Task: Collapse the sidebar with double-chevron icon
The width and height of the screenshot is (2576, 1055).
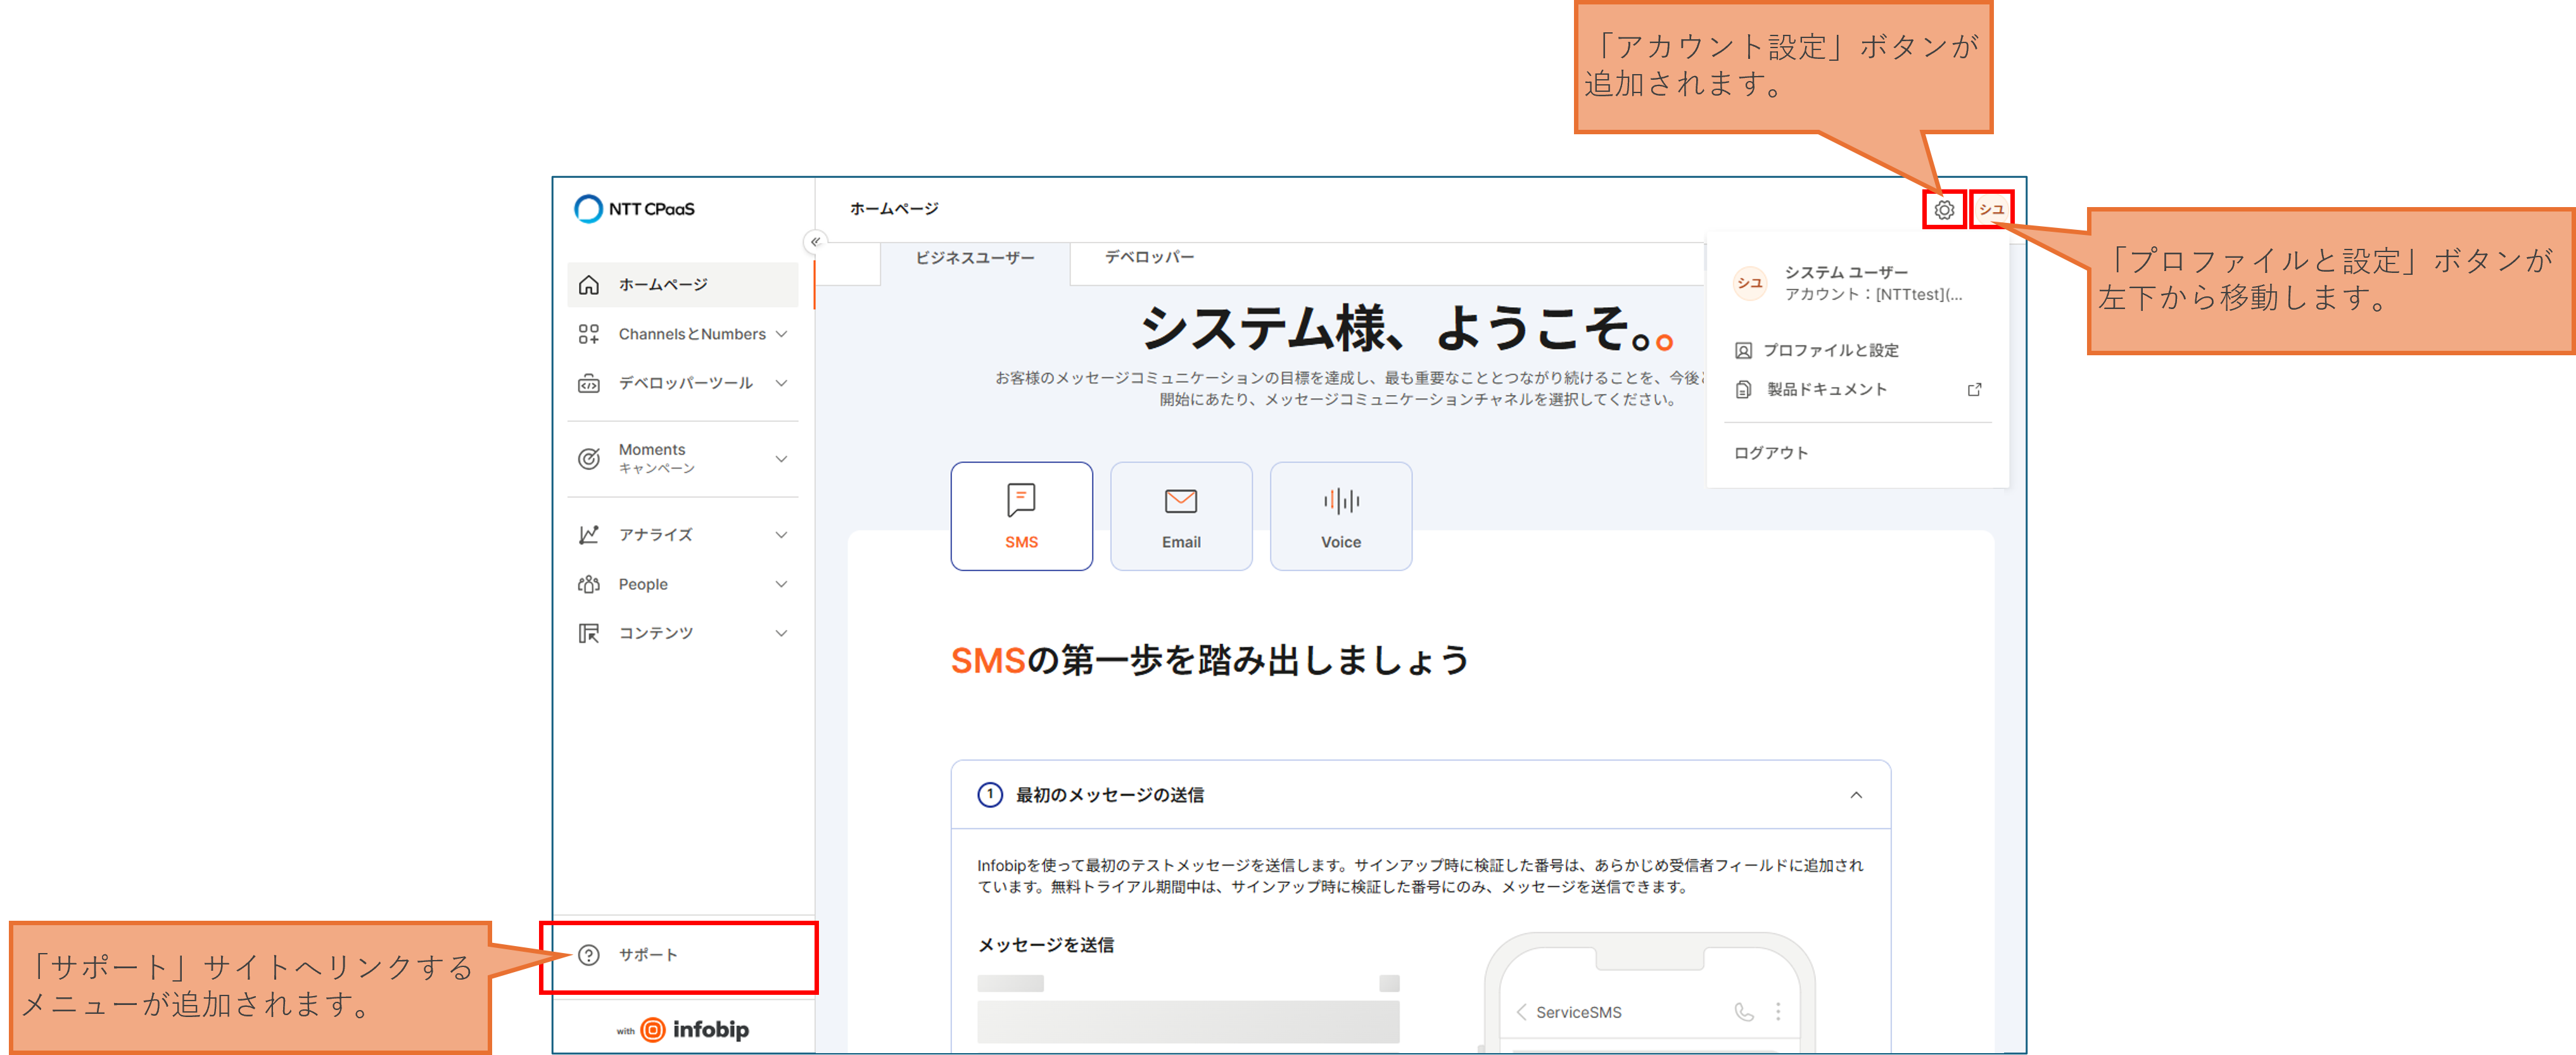Action: click(x=815, y=241)
